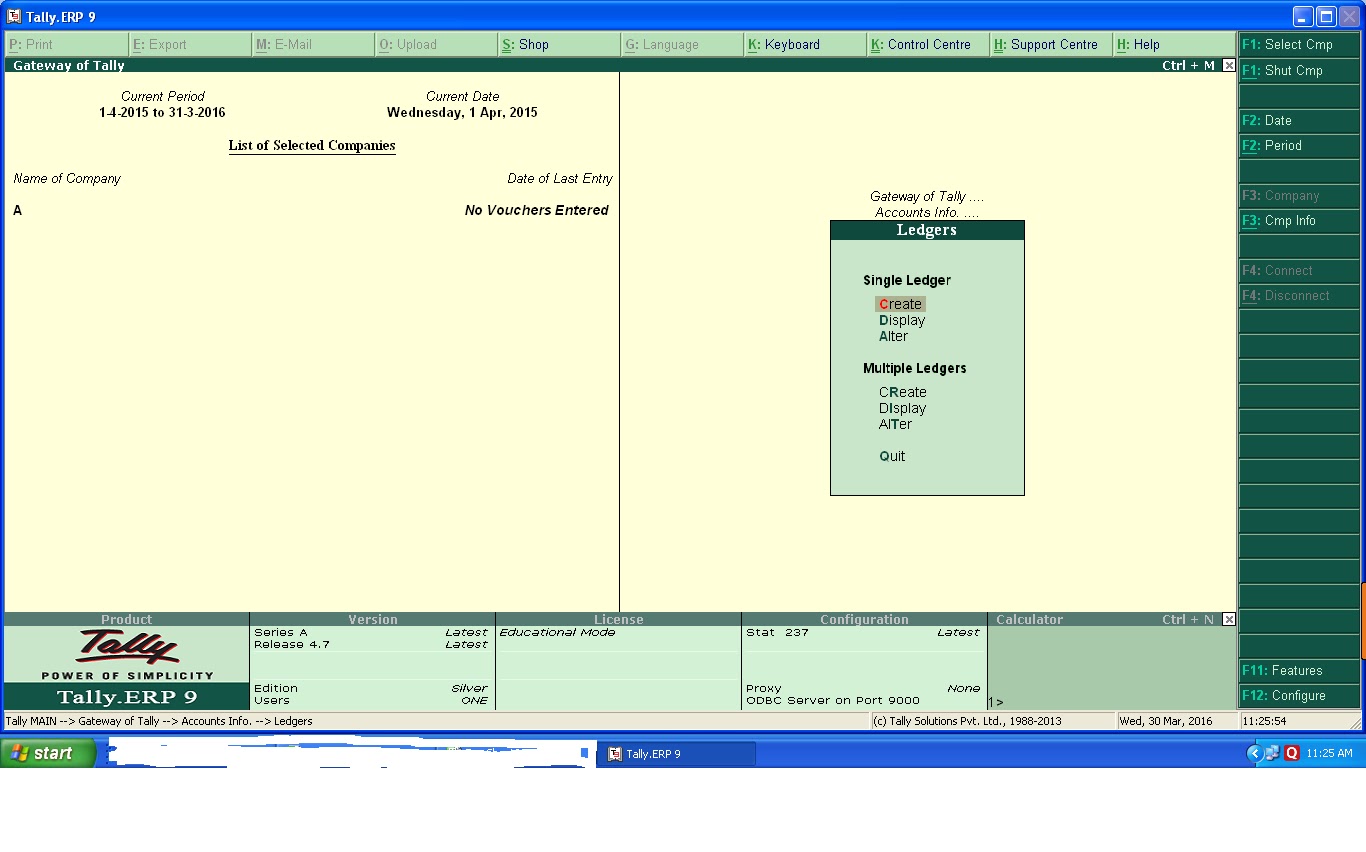
Task: Open the Keyboard option
Action: [805, 44]
